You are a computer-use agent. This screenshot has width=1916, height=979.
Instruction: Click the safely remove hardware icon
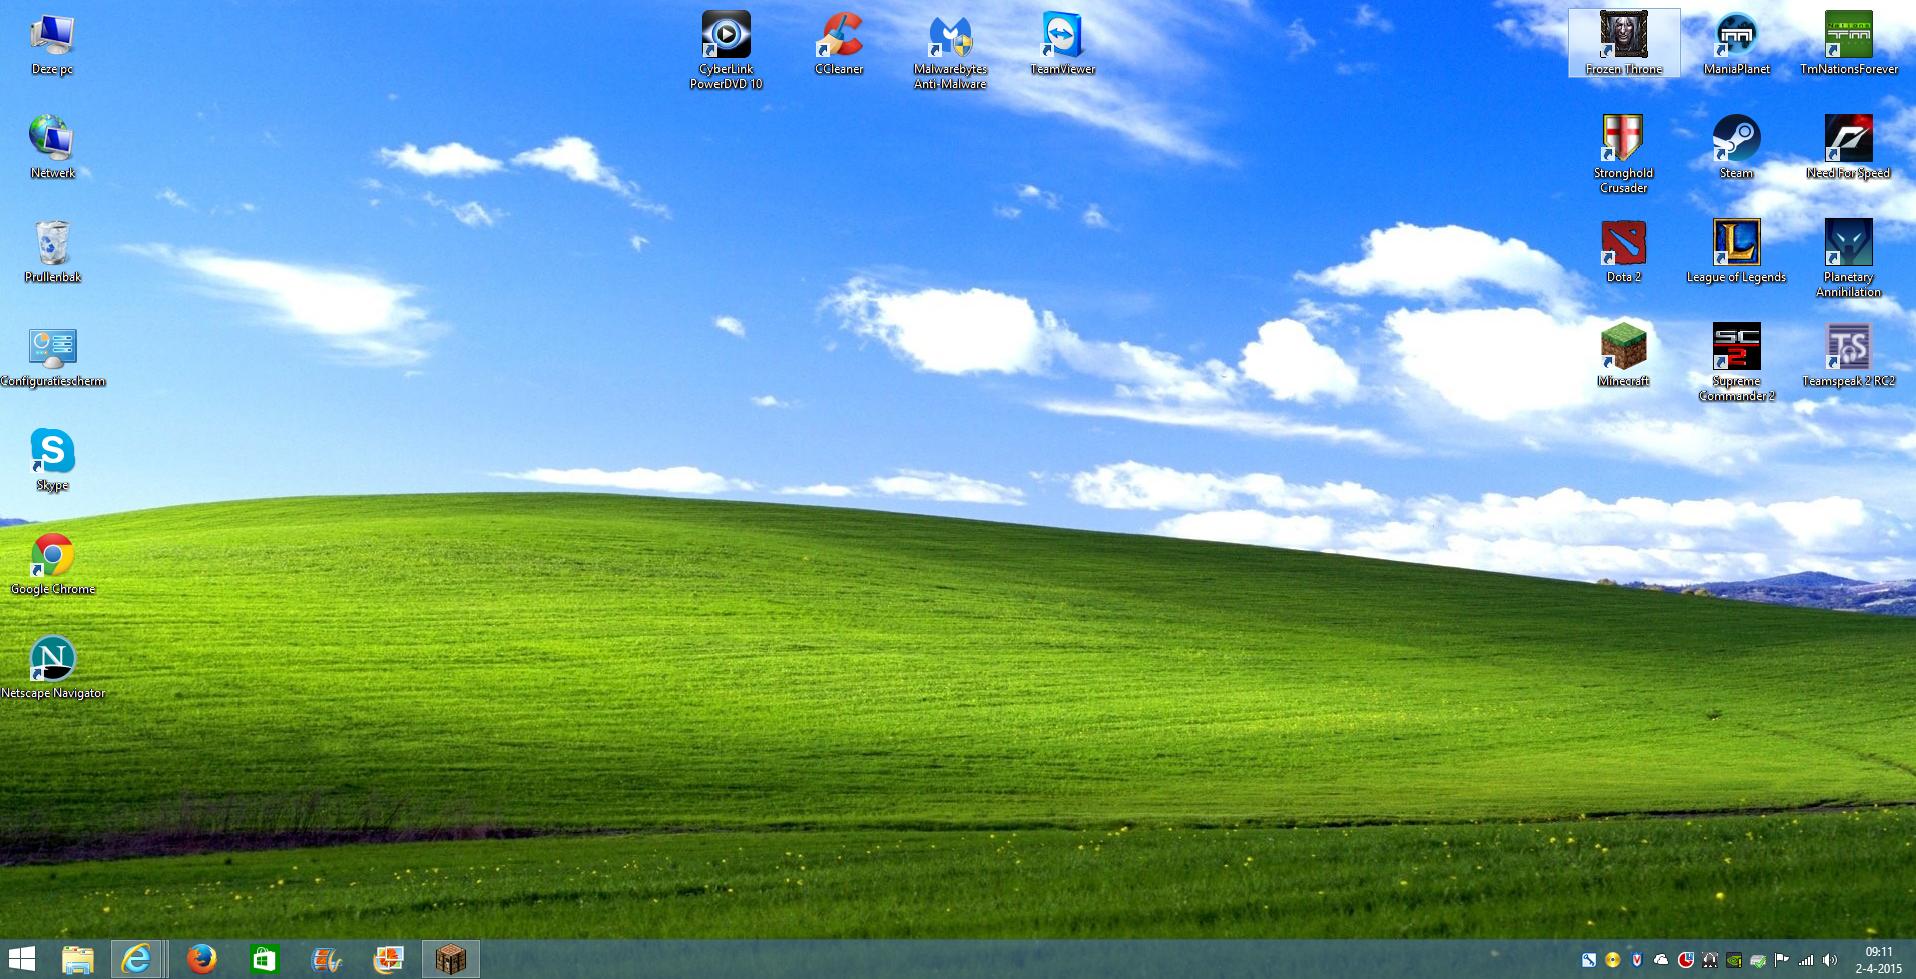1758,960
